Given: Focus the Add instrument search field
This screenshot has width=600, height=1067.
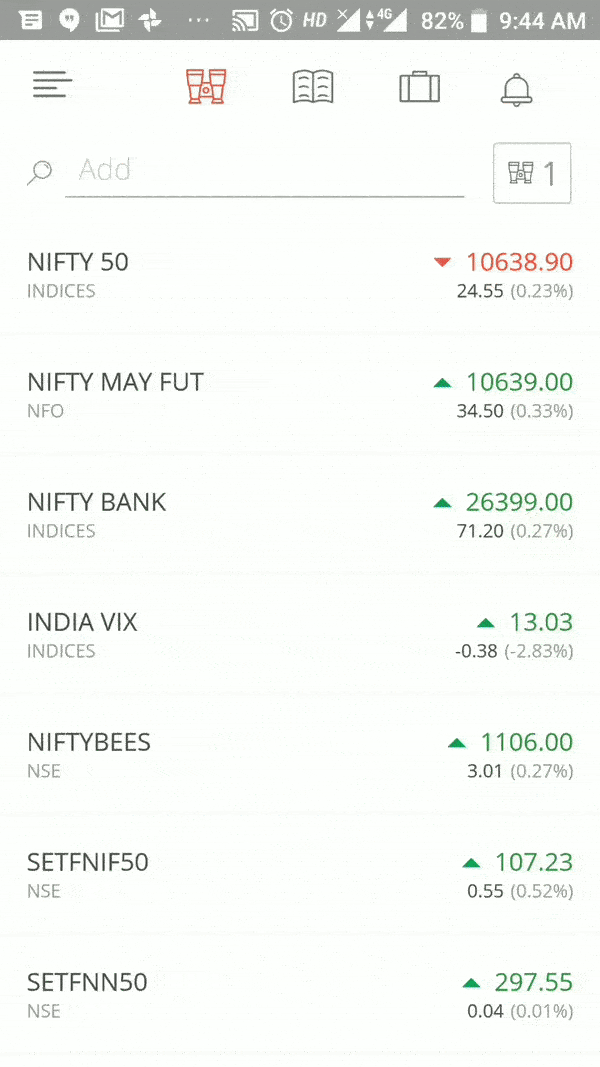Looking at the screenshot, I should [x=265, y=170].
